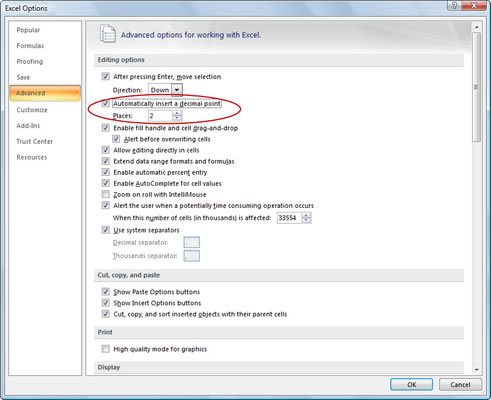The height and width of the screenshot is (400, 491).
Task: Click the Print section header
Action: point(279,332)
